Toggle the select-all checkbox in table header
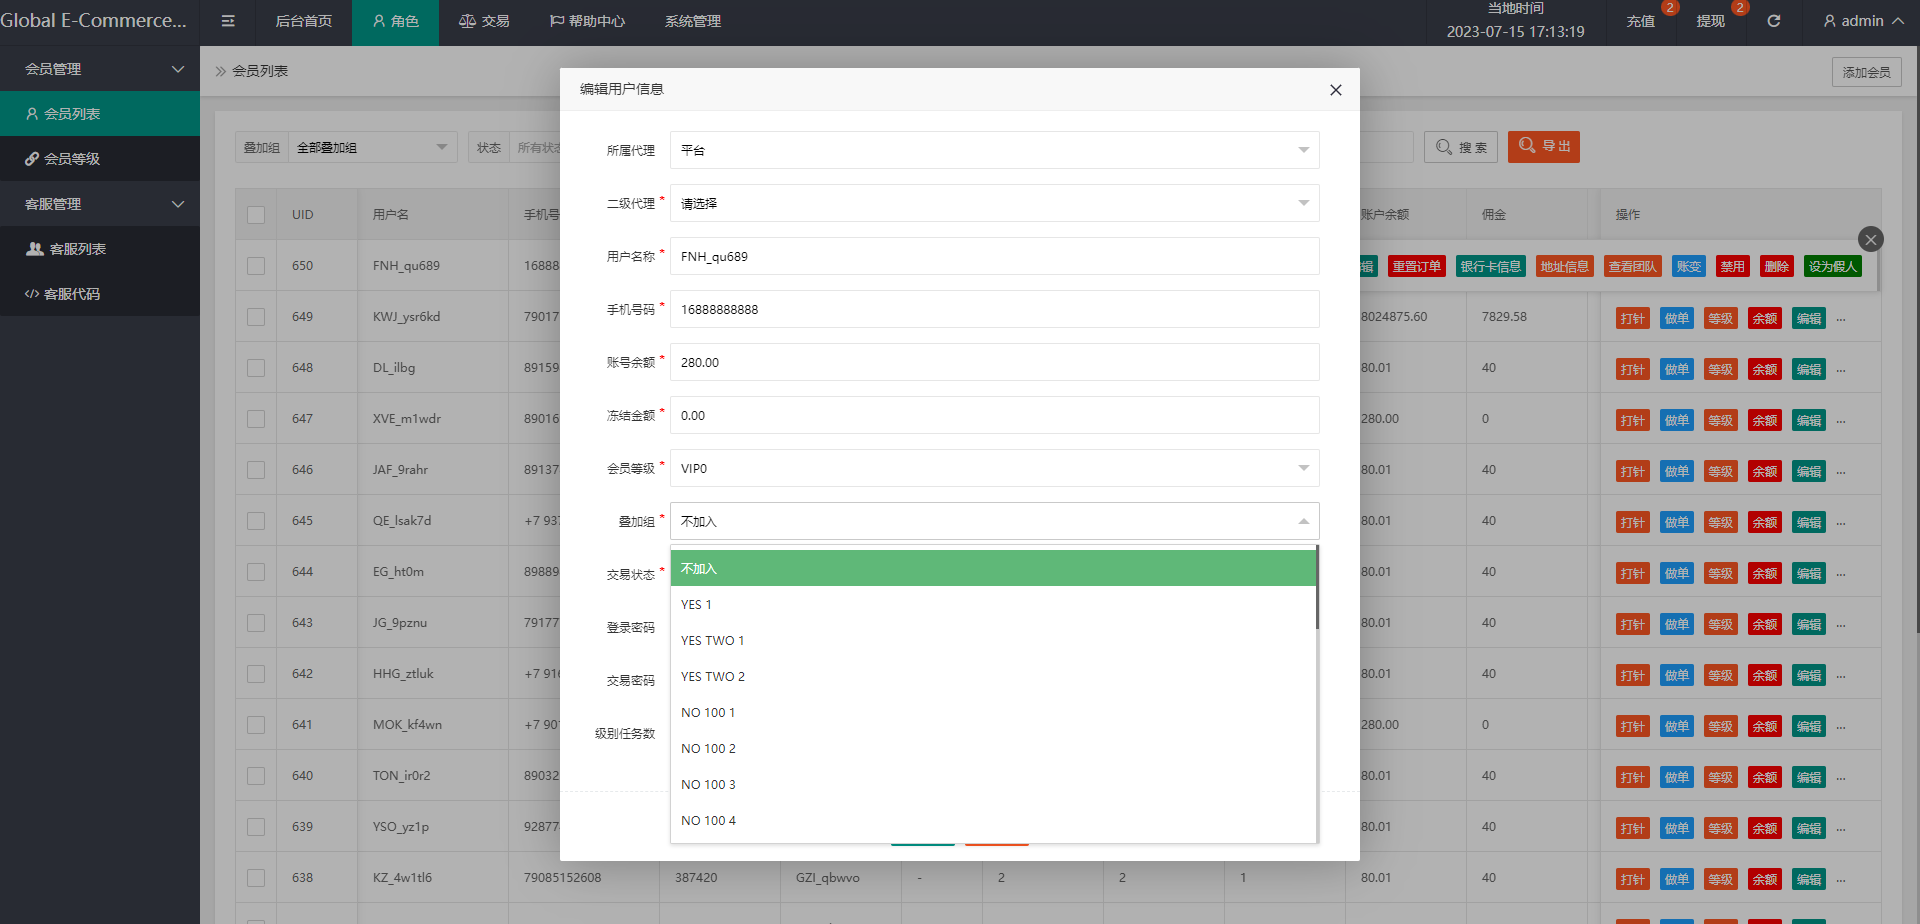The image size is (1920, 924). [256, 215]
